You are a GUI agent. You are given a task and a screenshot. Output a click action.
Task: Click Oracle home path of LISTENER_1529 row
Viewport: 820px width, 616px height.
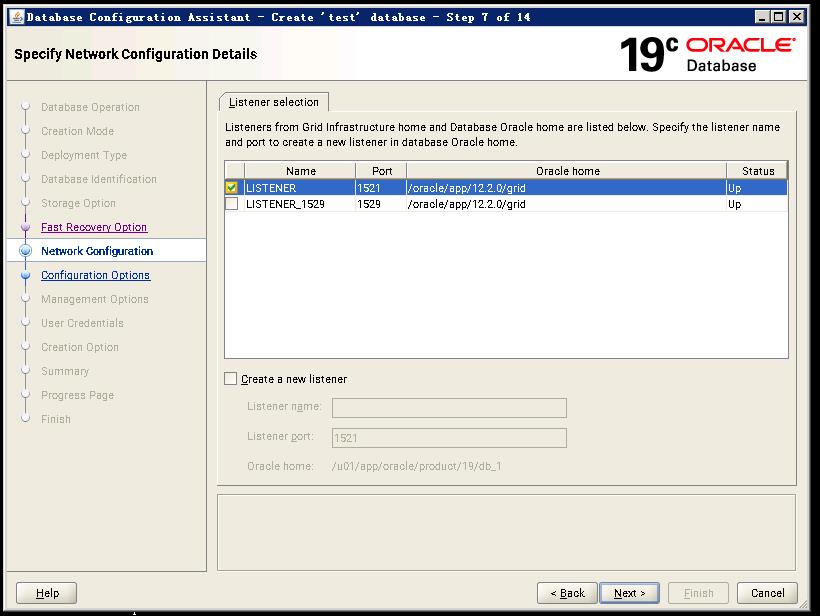pyautogui.click(x=567, y=204)
